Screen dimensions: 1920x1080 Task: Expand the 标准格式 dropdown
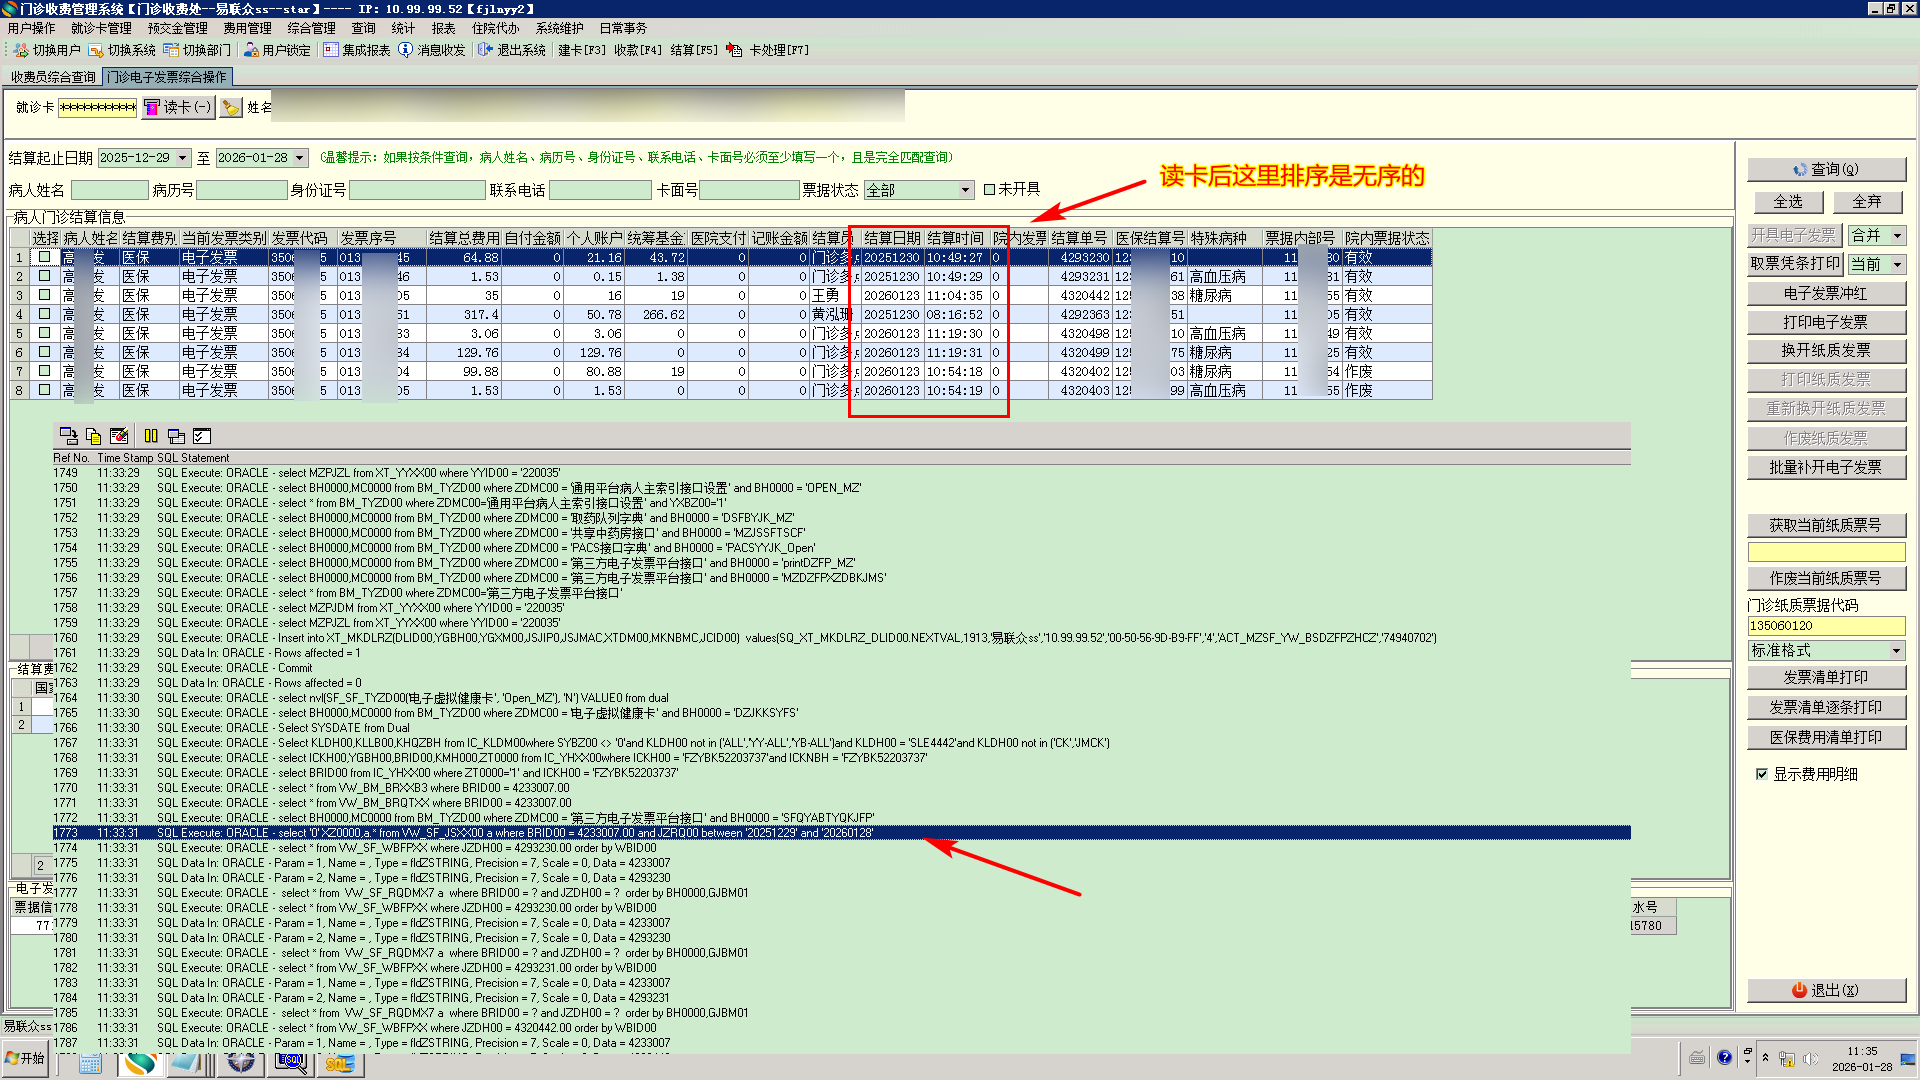(x=1896, y=651)
